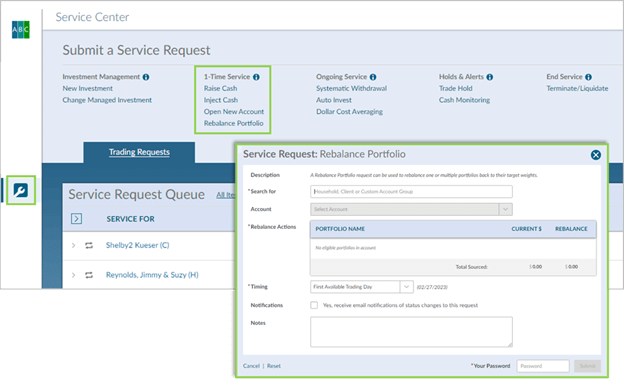Close the Rebalance Portfolio dialog

[x=596, y=155]
